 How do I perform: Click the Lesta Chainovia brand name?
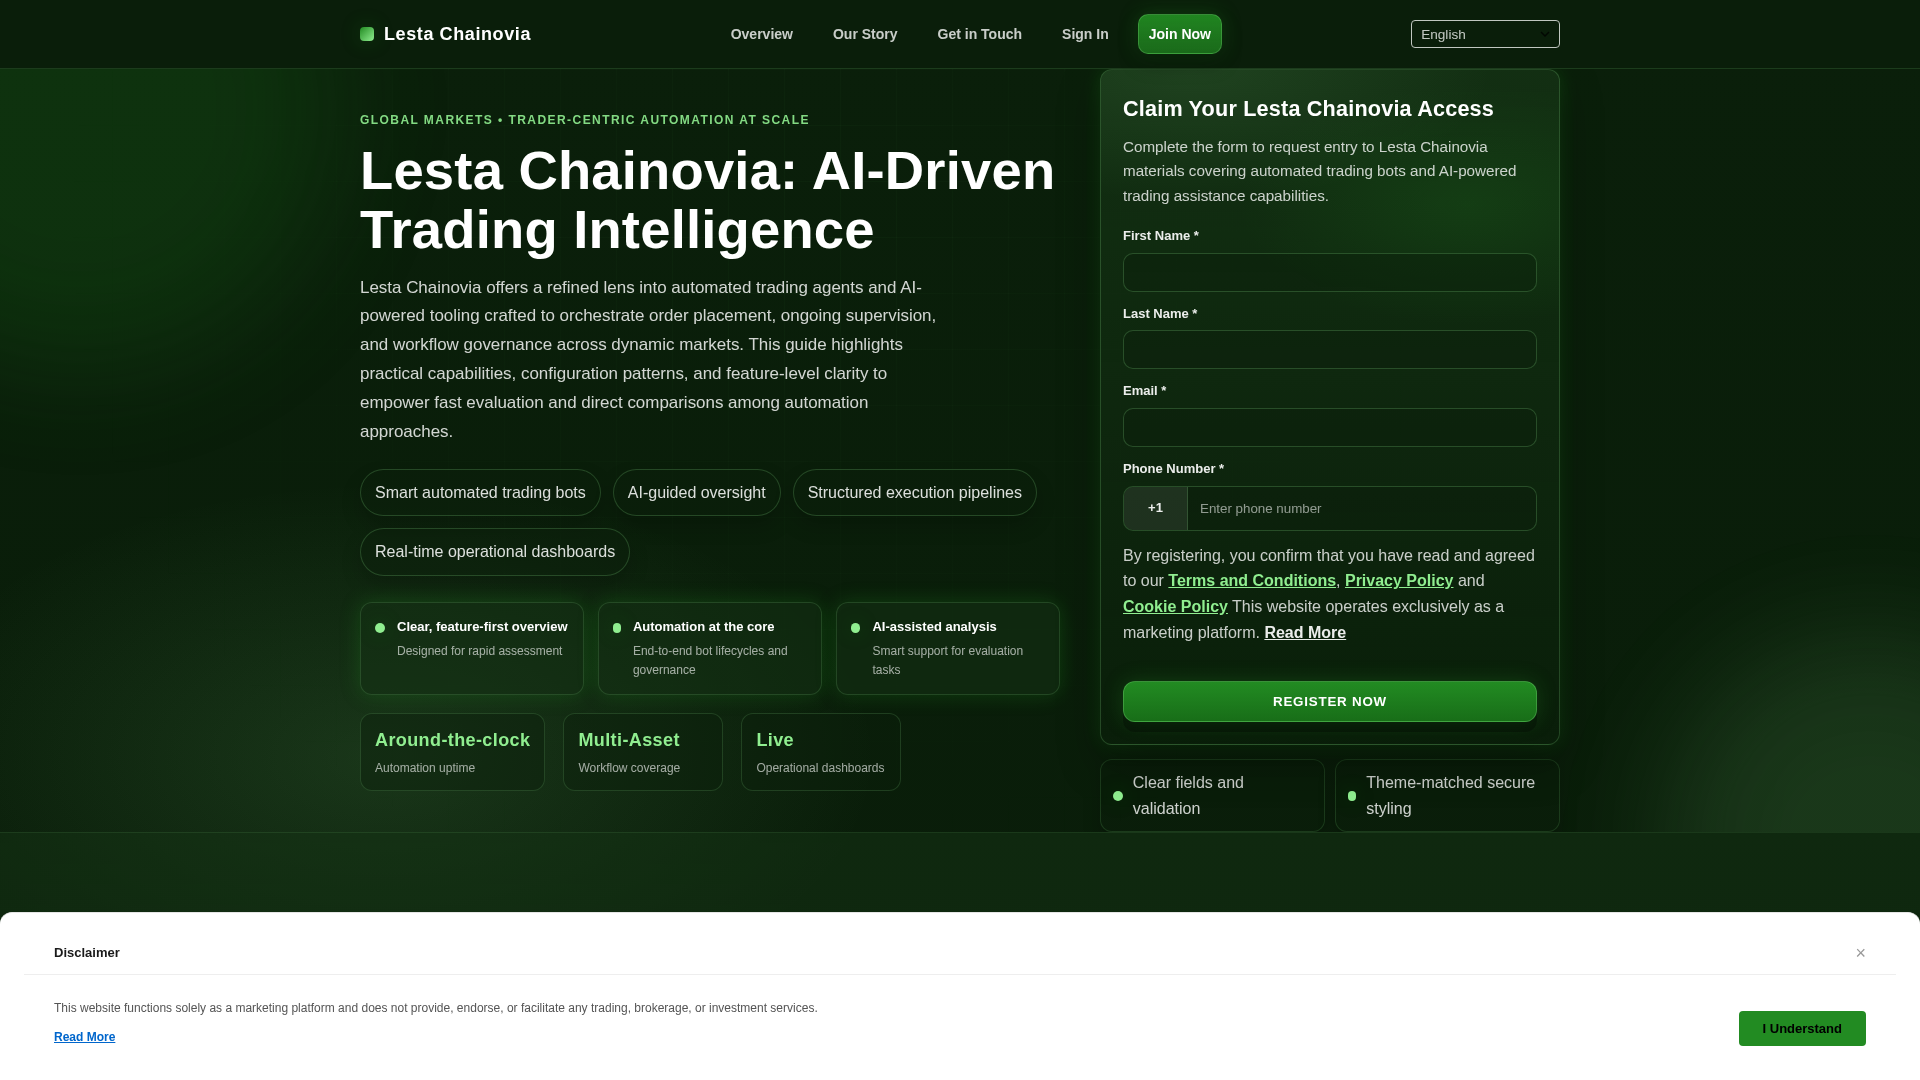(457, 34)
